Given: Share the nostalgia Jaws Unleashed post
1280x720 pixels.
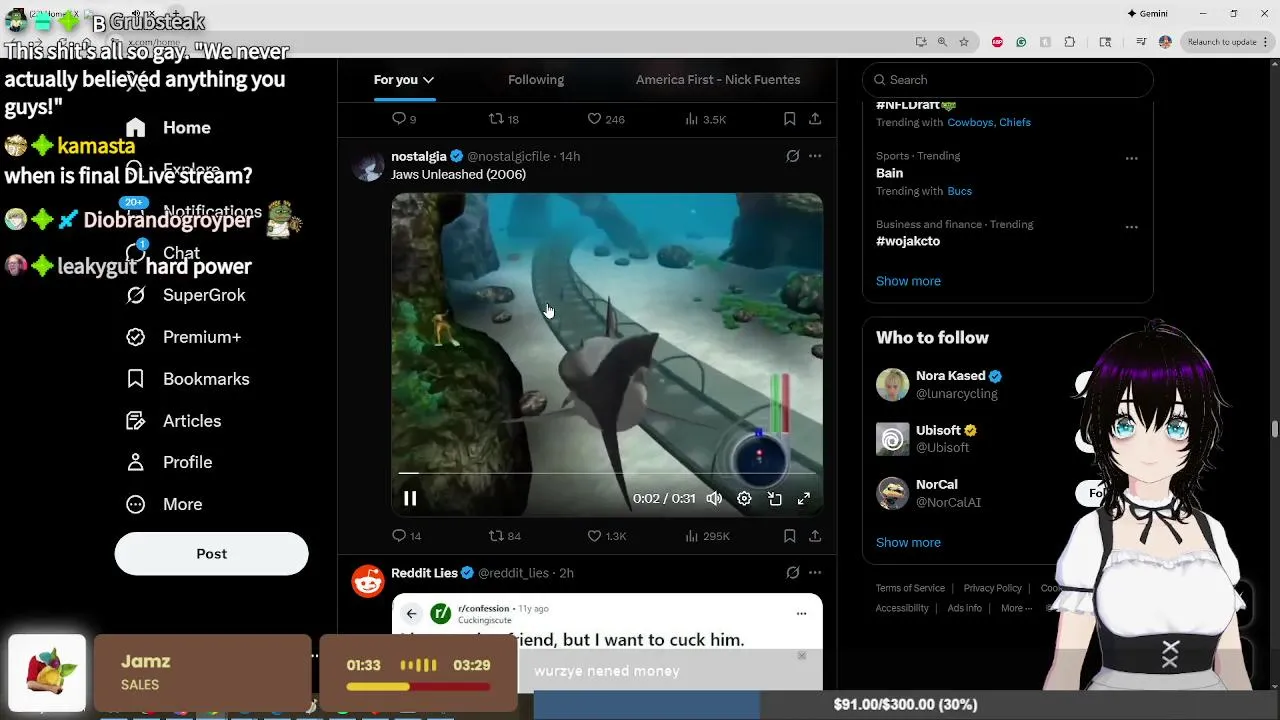Looking at the screenshot, I should (x=815, y=536).
